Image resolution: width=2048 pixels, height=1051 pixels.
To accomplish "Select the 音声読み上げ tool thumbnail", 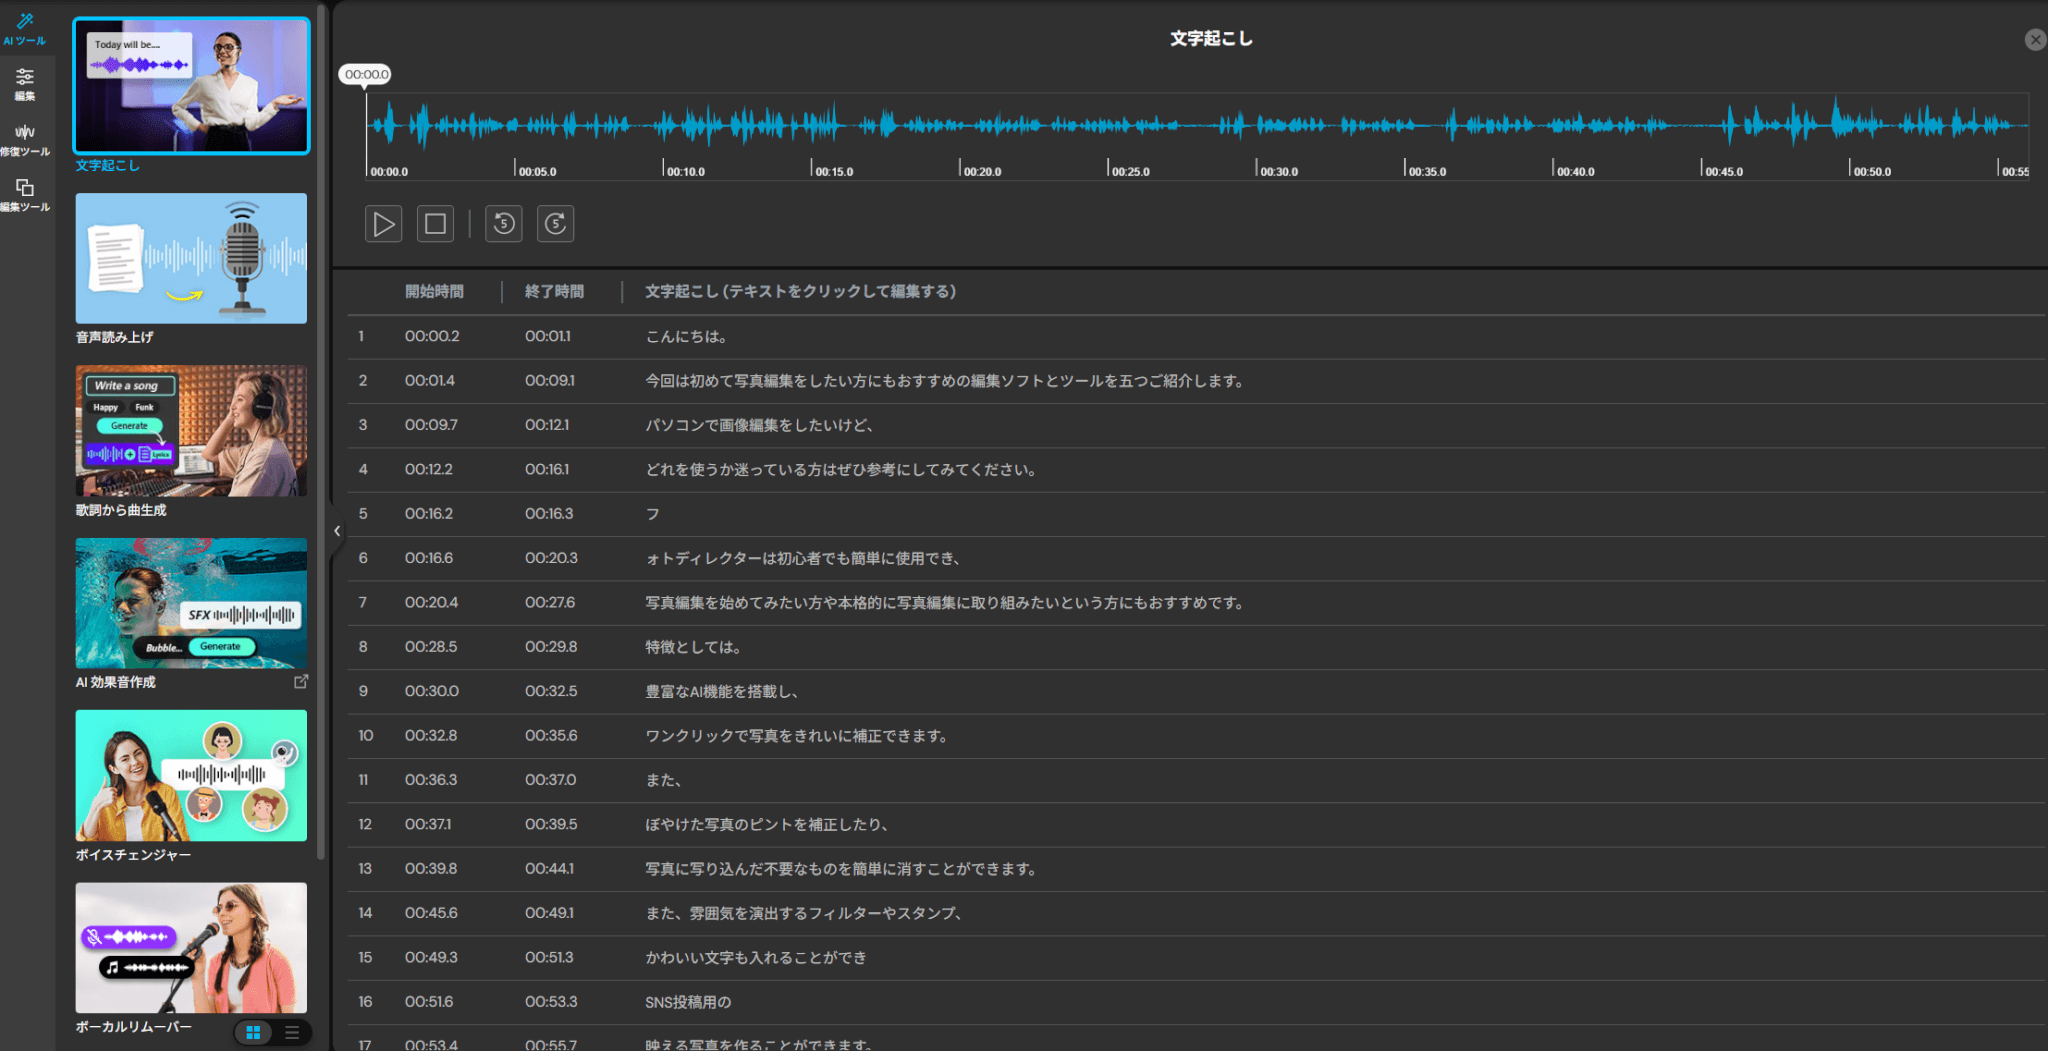I will point(191,258).
